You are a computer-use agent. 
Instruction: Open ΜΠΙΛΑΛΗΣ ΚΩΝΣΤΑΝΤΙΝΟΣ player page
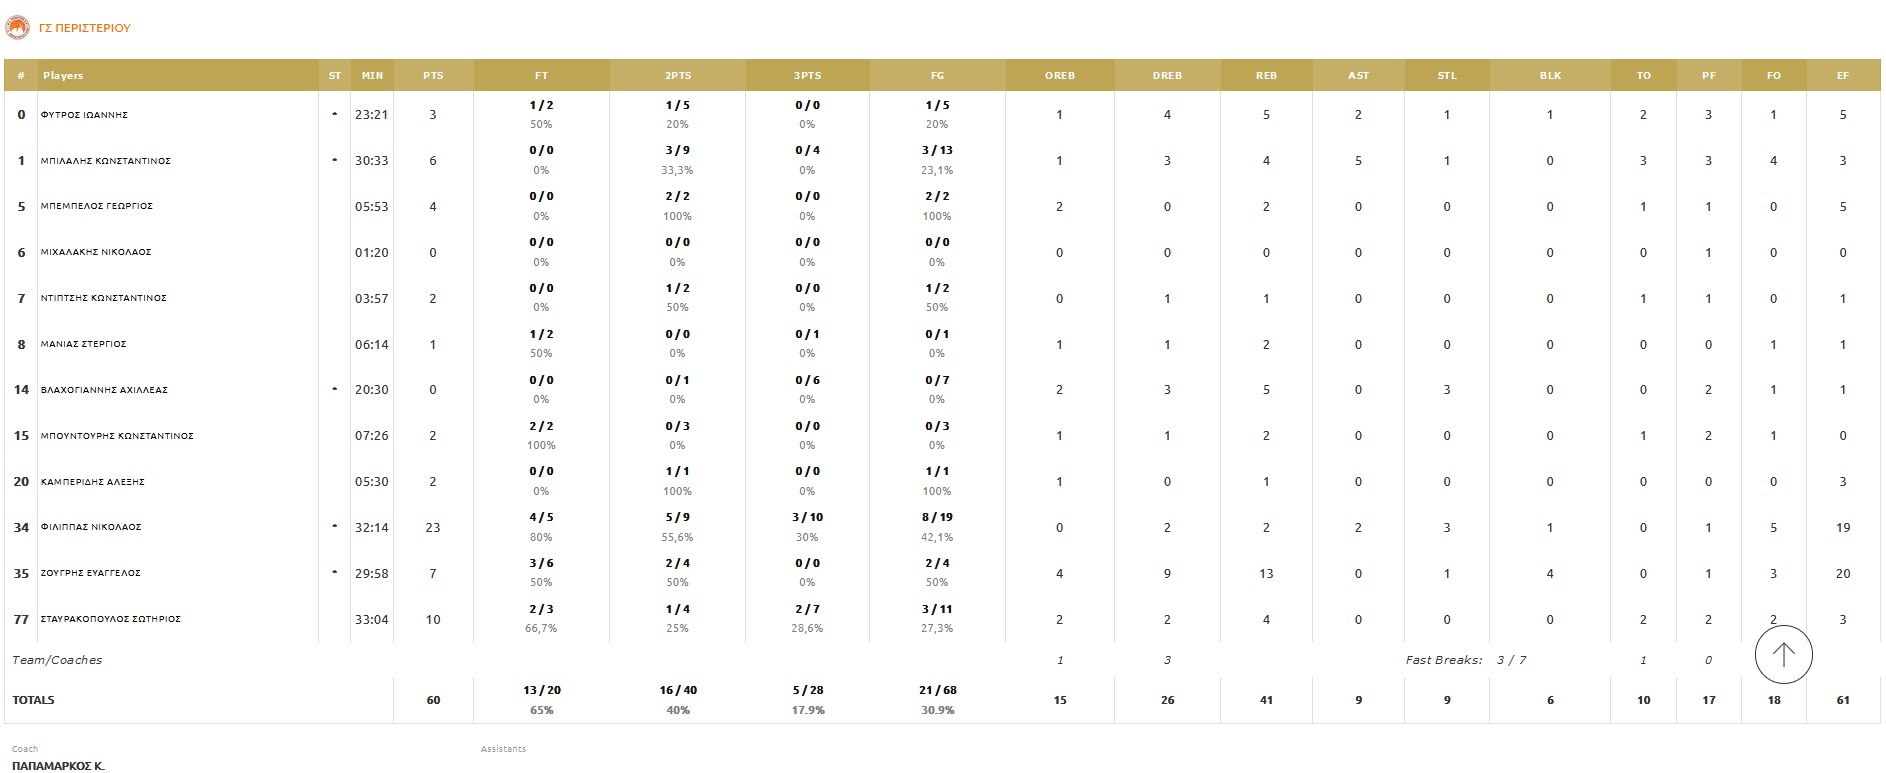tap(106, 161)
